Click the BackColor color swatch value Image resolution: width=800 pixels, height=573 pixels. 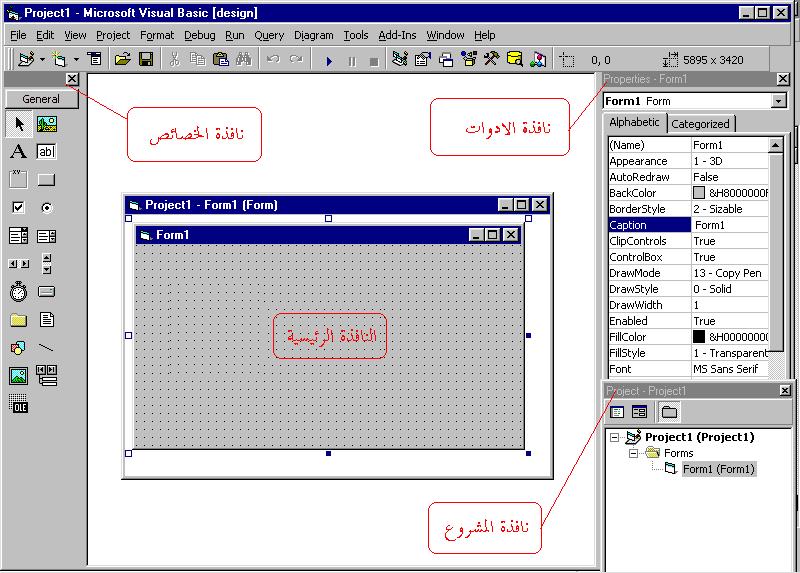pos(699,192)
